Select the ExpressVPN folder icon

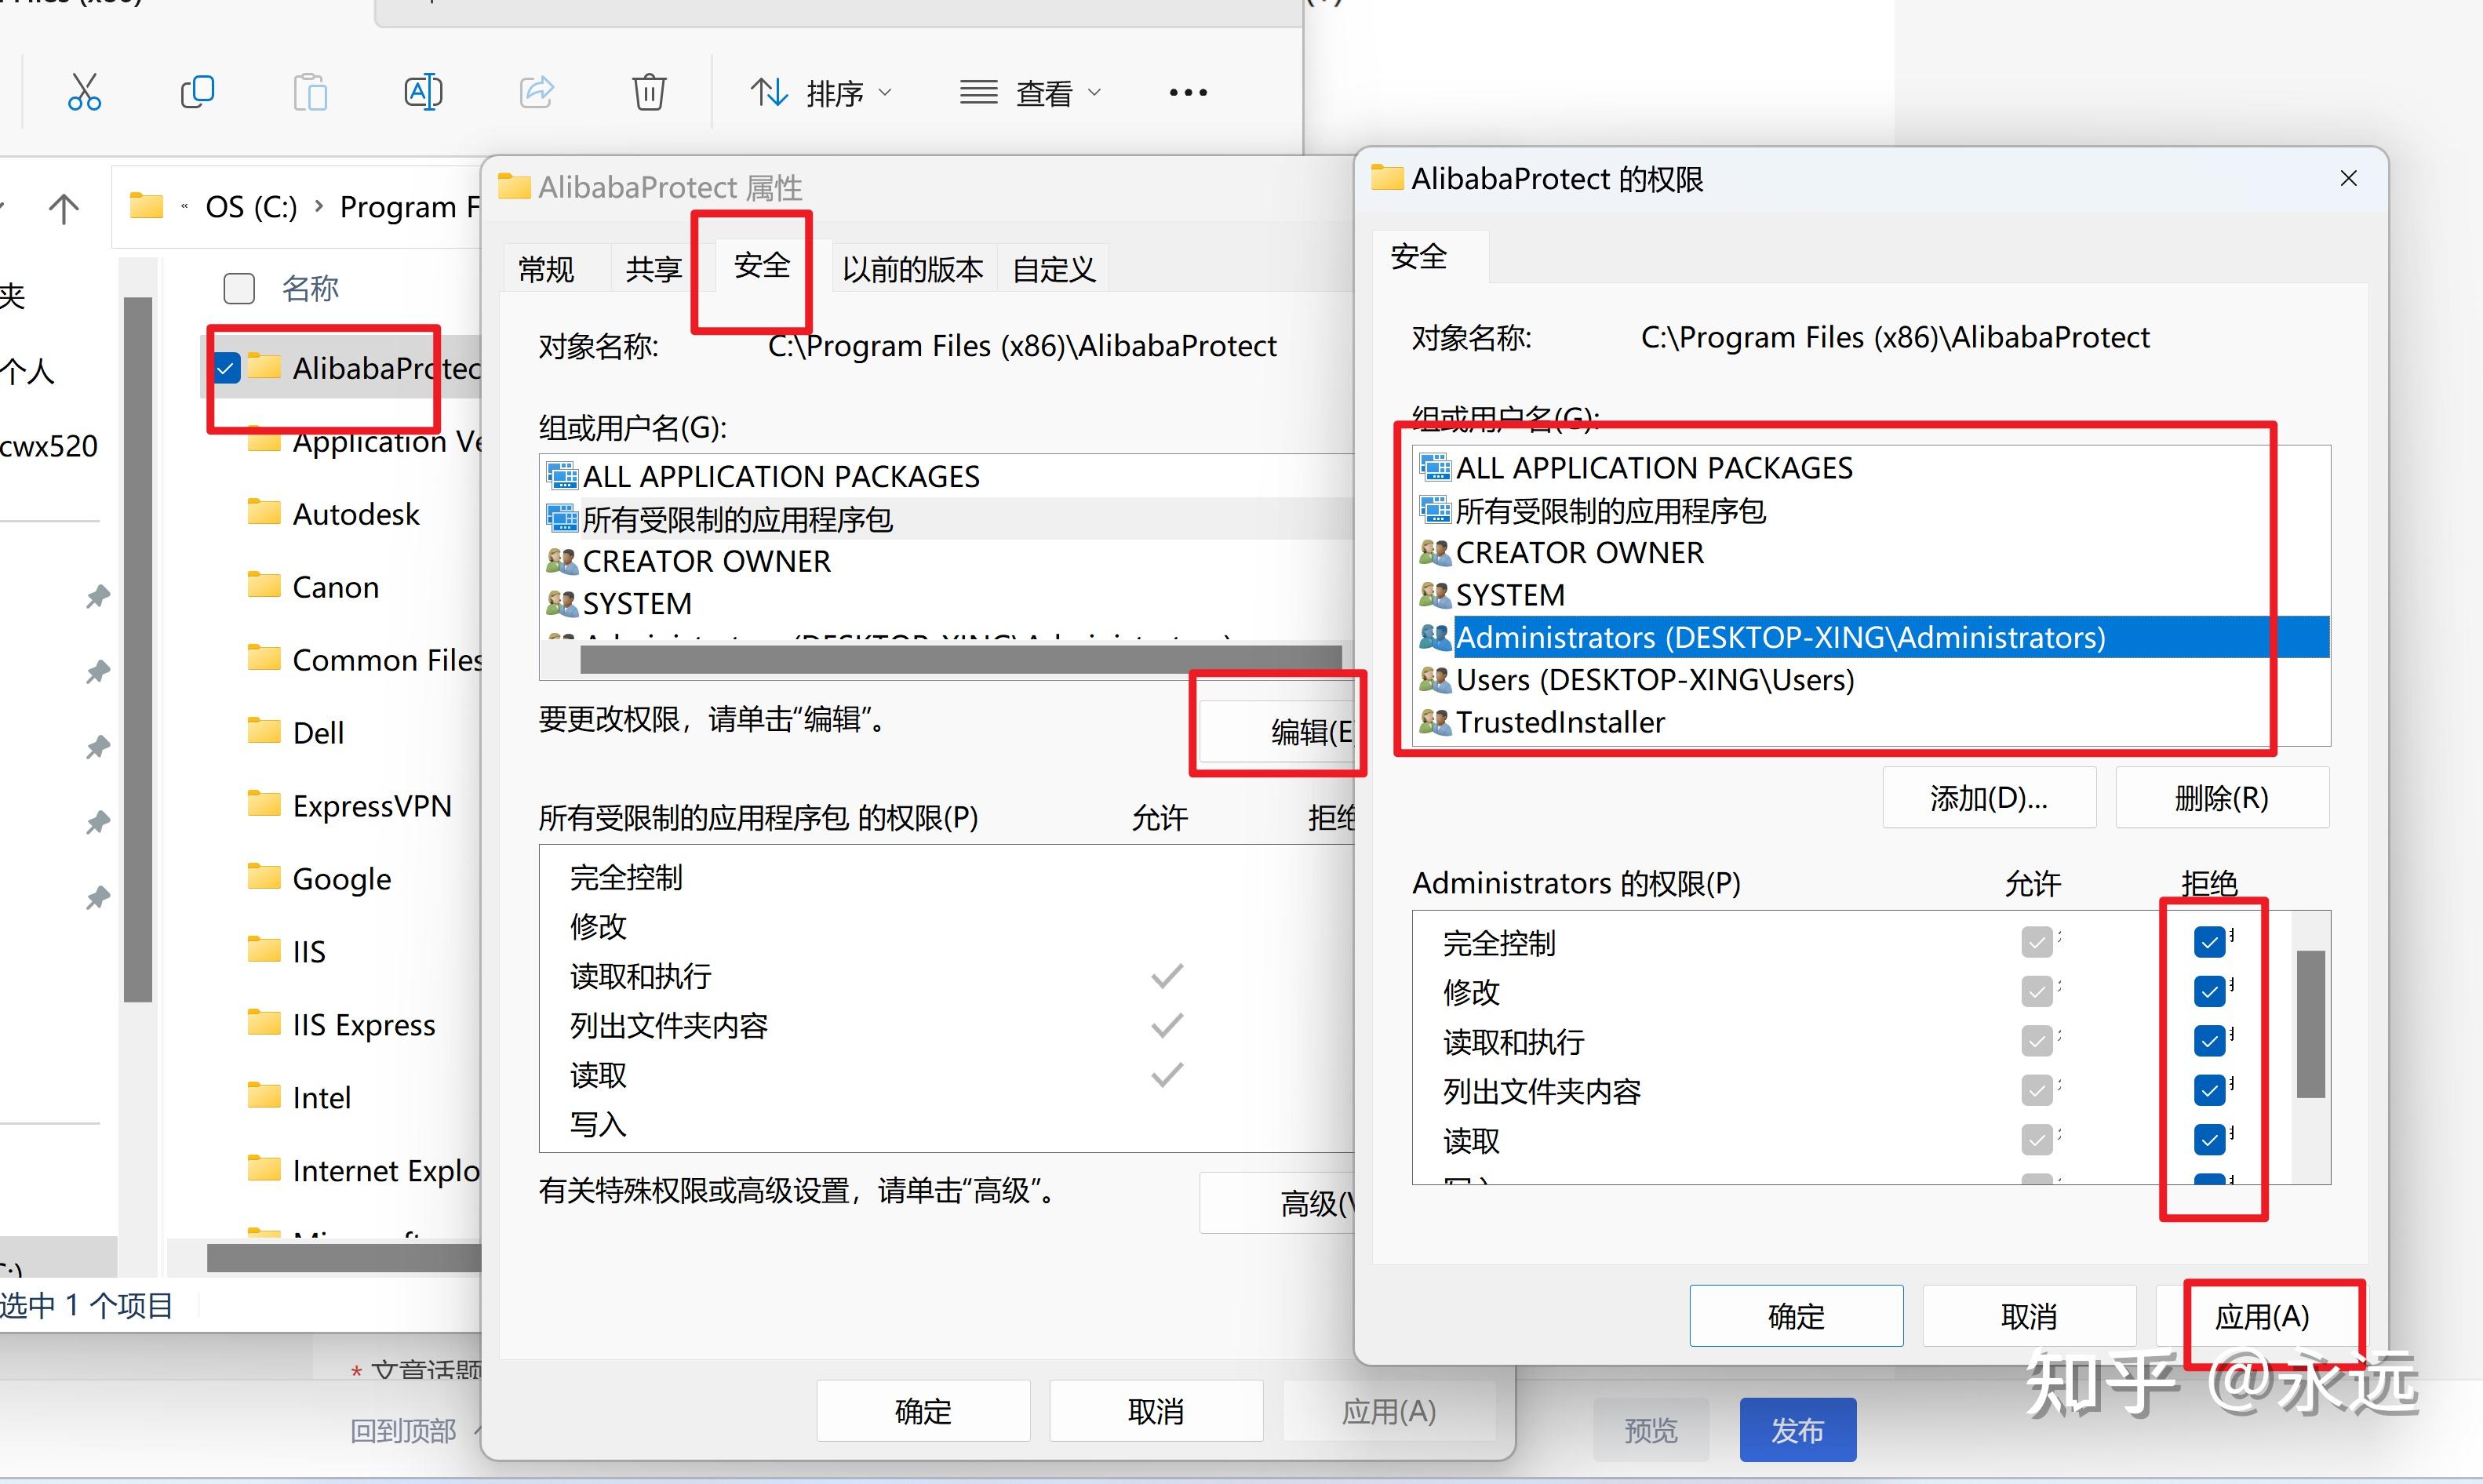[x=264, y=804]
